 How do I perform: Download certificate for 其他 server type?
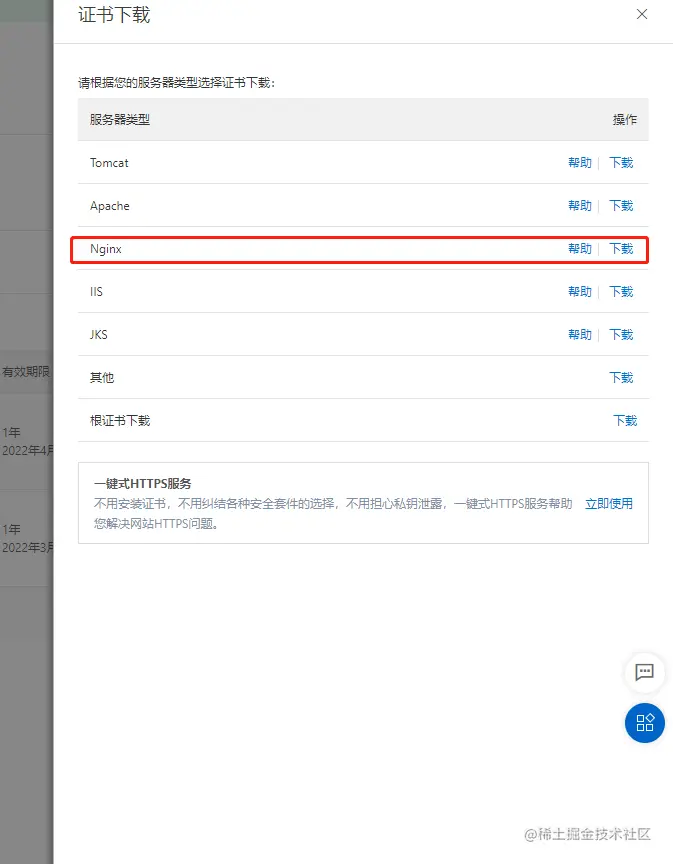[621, 377]
